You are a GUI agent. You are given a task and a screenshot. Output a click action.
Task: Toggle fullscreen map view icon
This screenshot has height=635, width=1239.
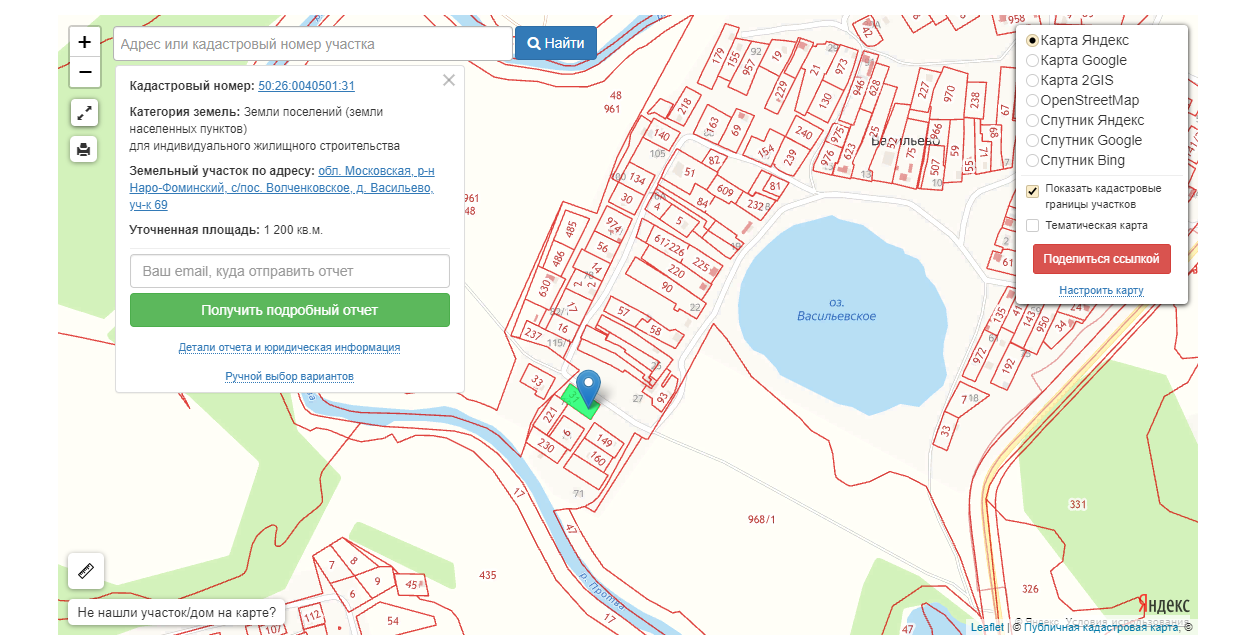[x=84, y=113]
